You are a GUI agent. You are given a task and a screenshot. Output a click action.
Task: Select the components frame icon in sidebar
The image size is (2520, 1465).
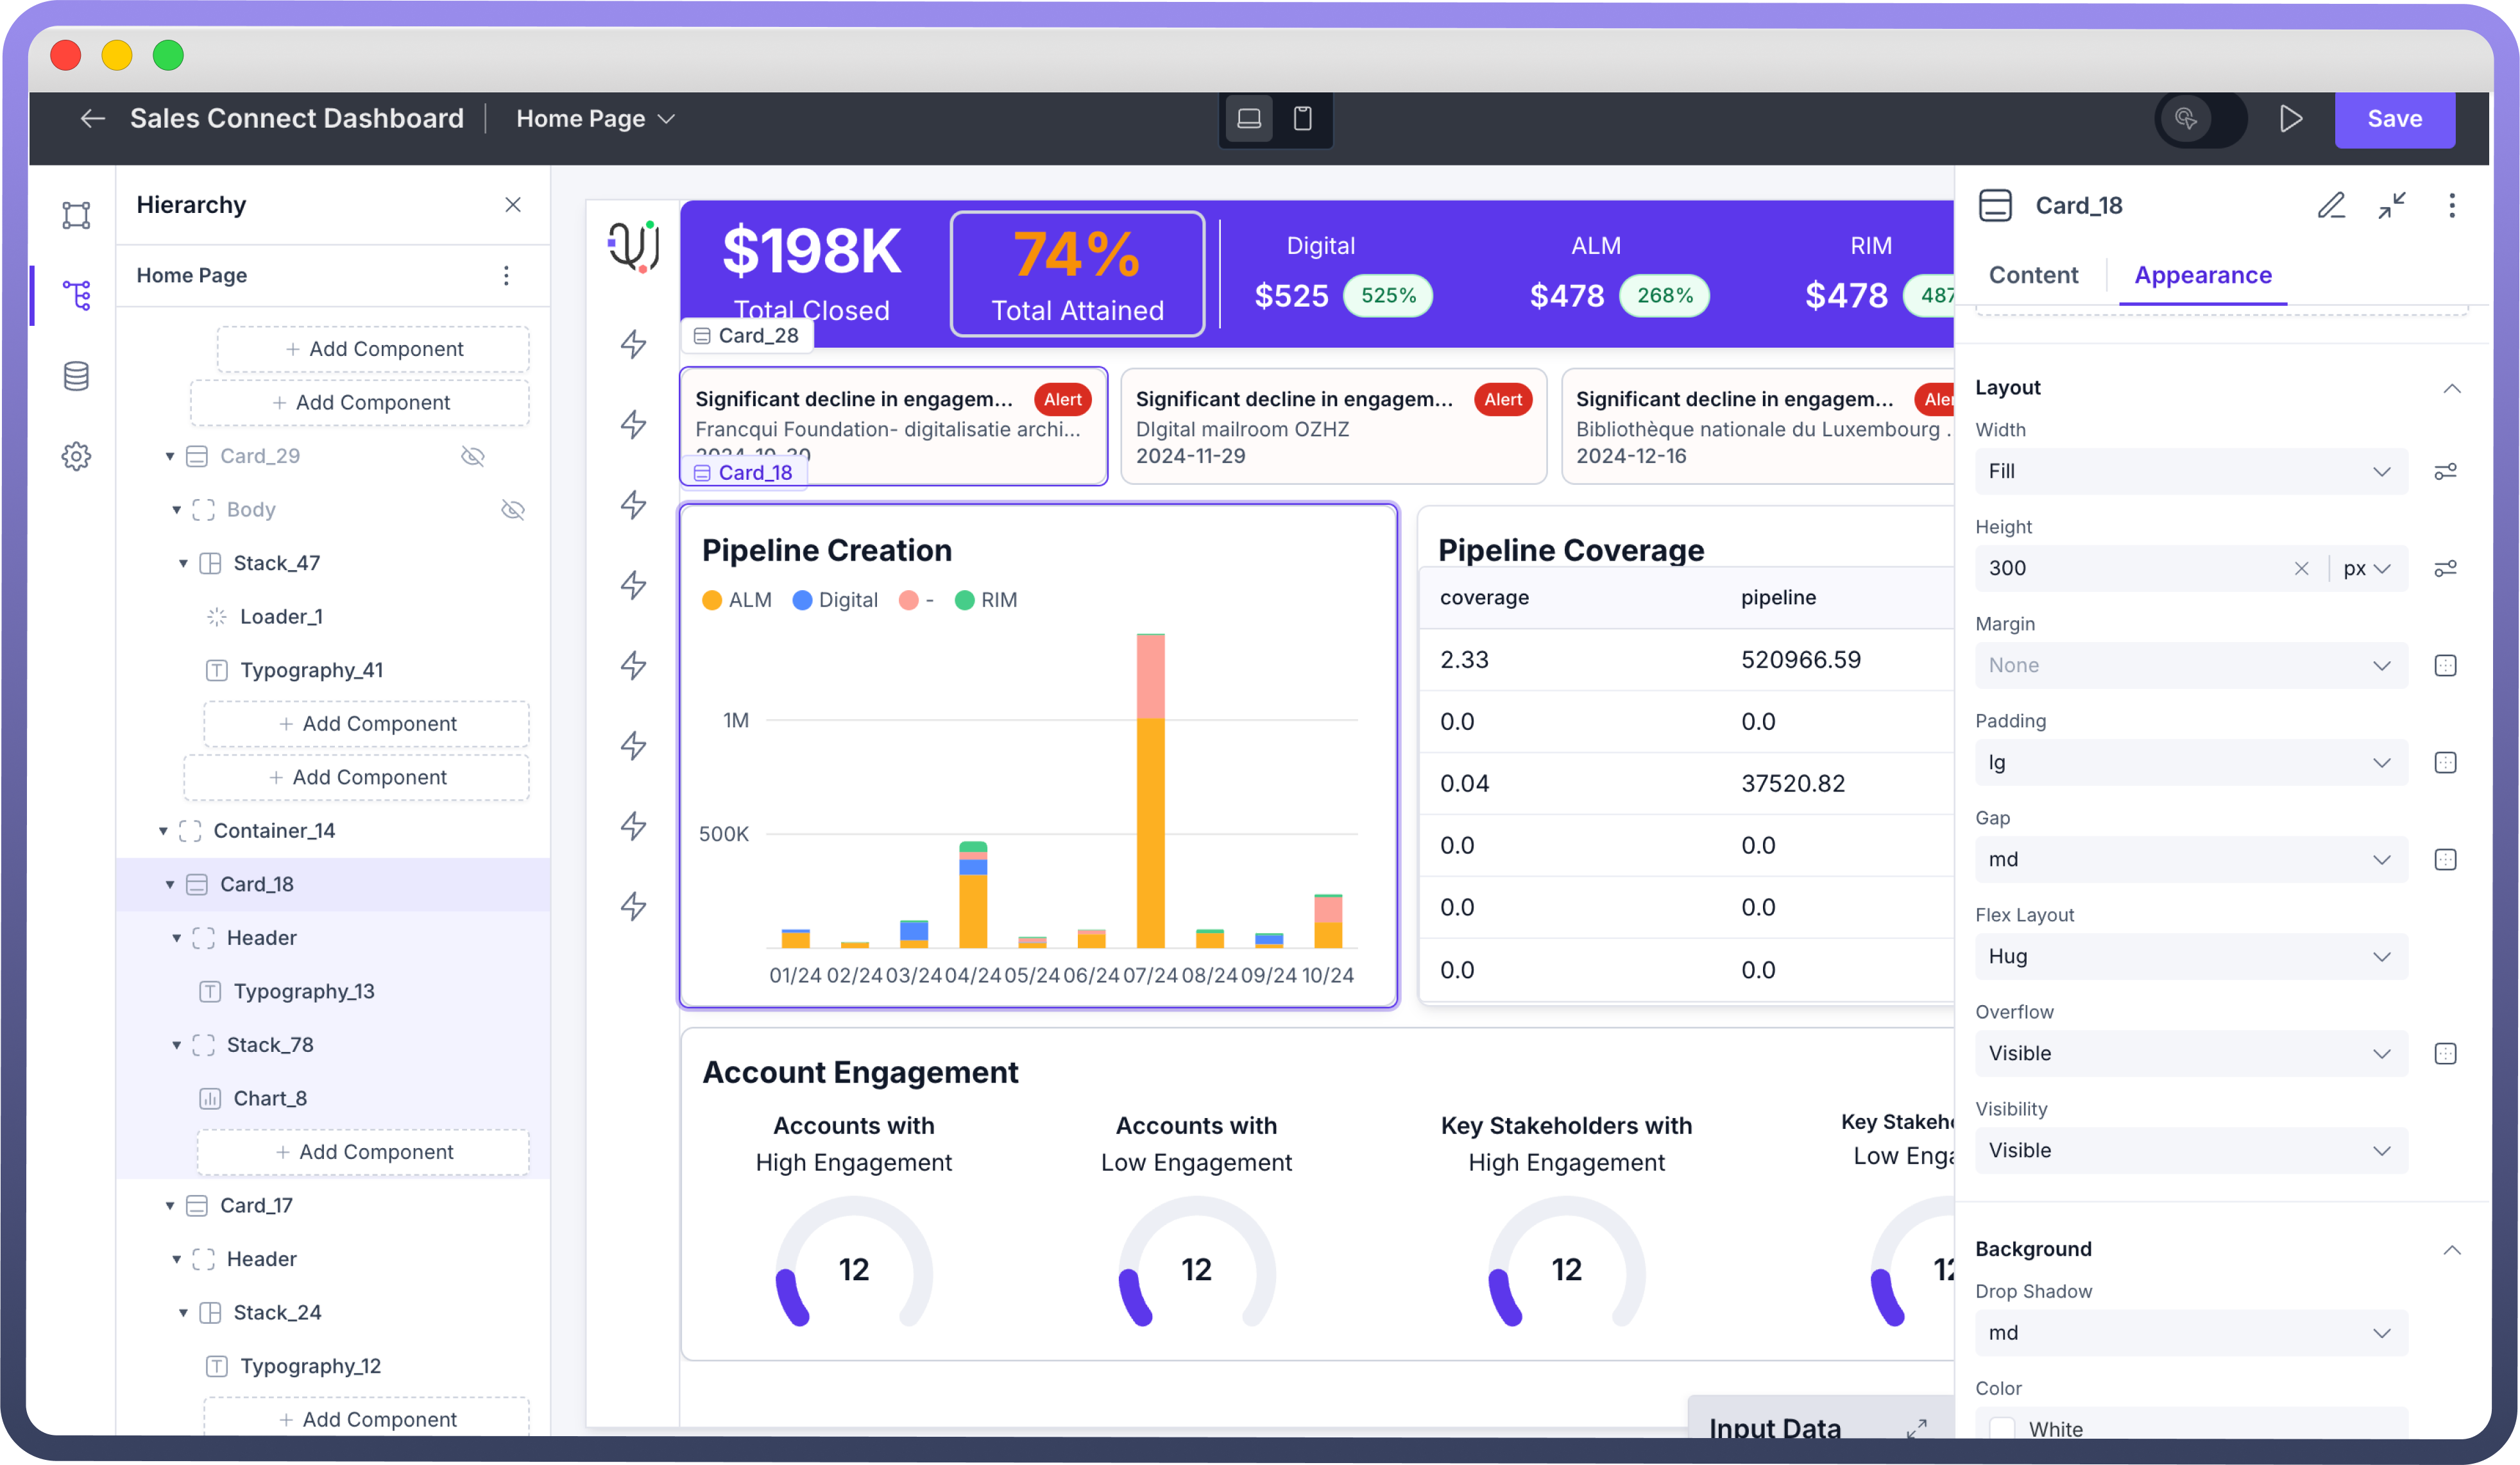click(x=76, y=215)
